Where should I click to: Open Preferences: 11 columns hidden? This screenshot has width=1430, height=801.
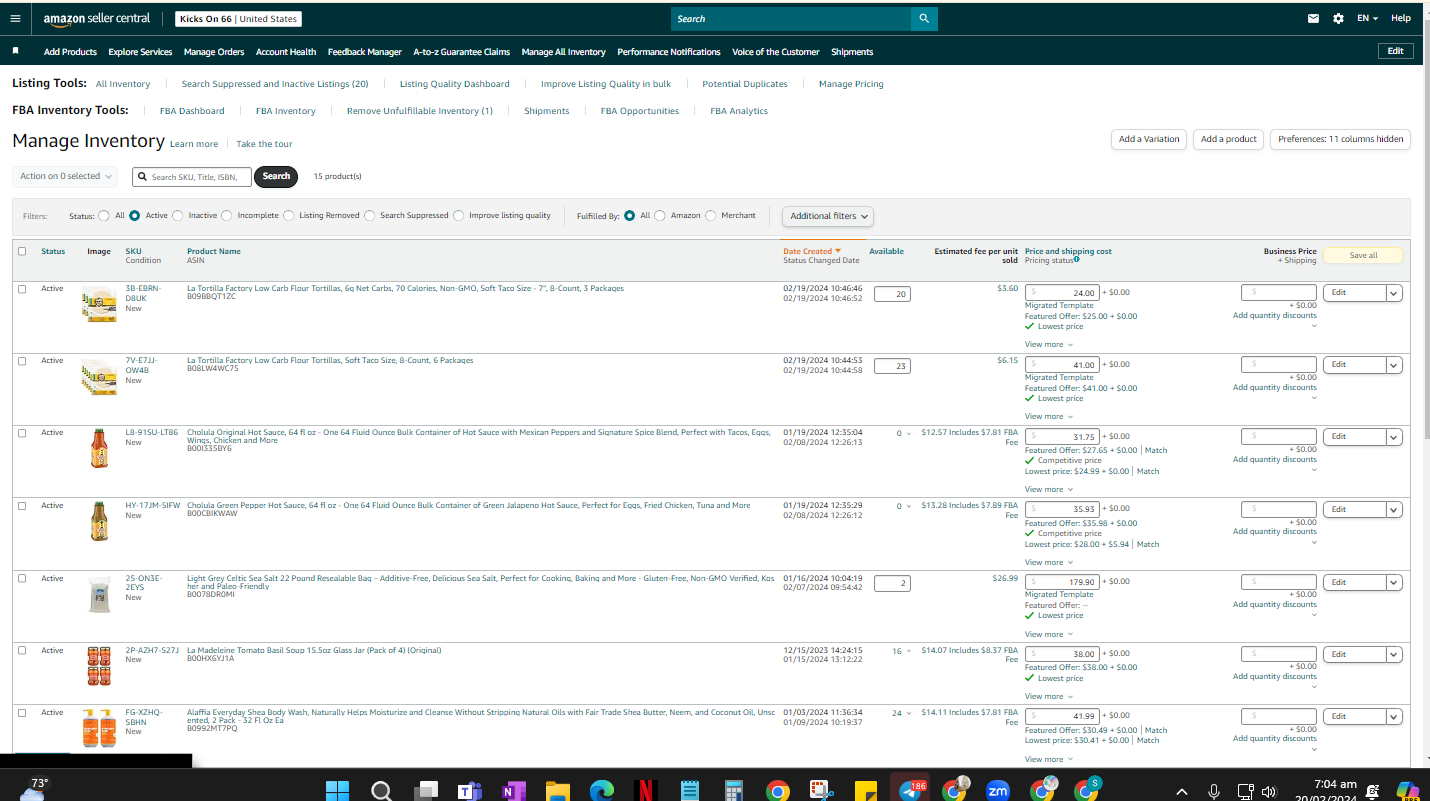tap(1340, 139)
